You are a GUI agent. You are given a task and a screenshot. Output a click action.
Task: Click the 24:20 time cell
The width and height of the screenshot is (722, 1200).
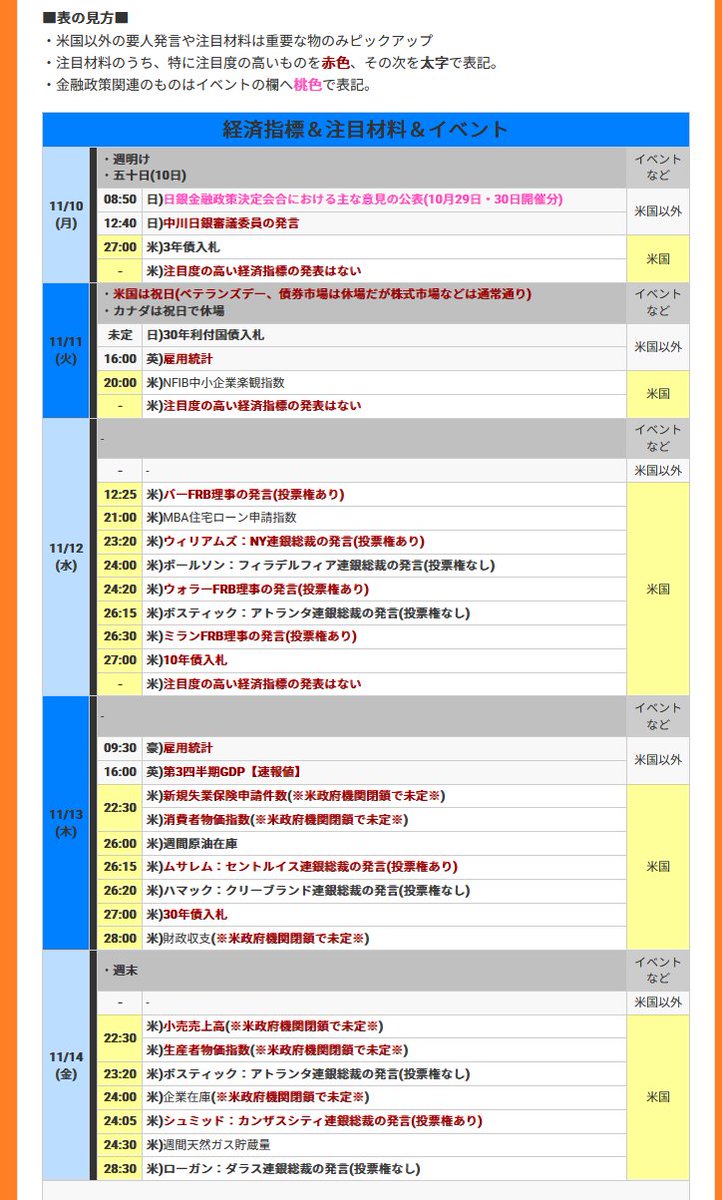tap(120, 589)
